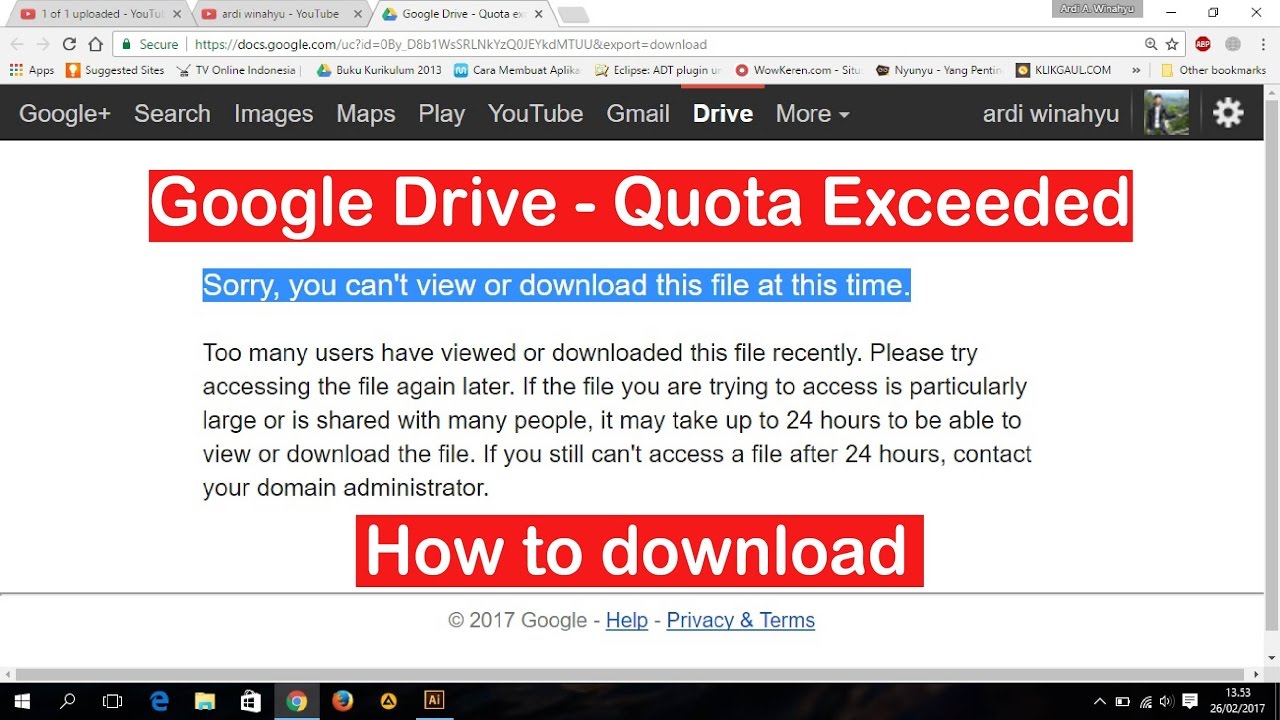Go to YouTube in the Google bar
The height and width of the screenshot is (720, 1280).
[536, 114]
